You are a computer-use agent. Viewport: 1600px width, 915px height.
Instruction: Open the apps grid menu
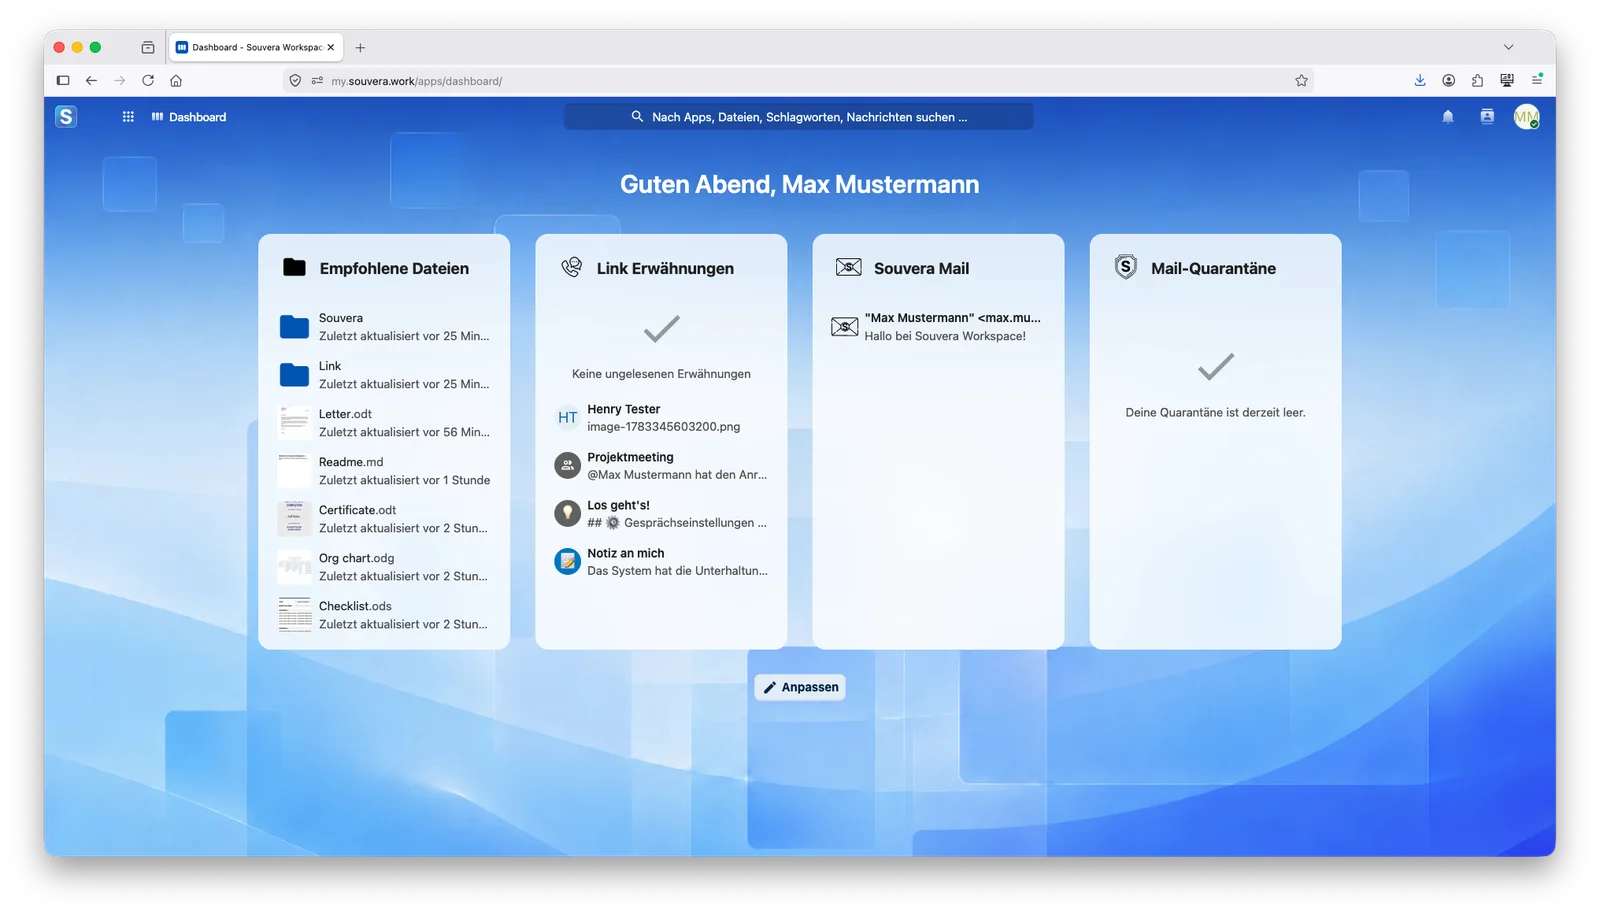[x=128, y=117]
